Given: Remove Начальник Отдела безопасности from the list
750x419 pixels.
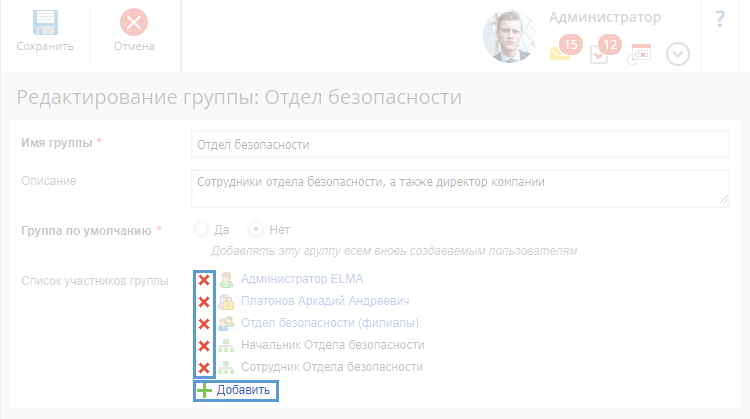Looking at the screenshot, I should click(204, 346).
